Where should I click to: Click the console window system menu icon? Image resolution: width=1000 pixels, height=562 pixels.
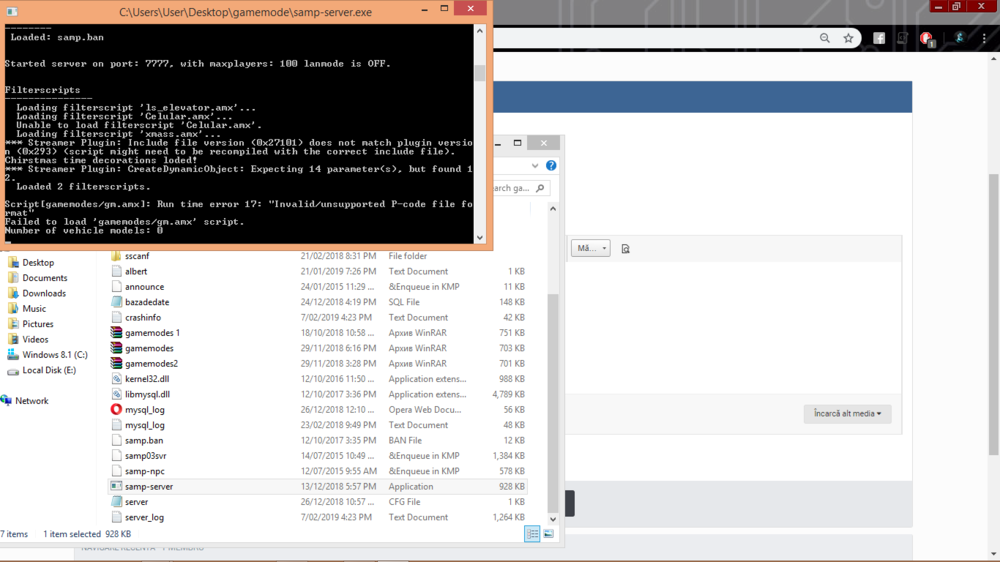[x=11, y=11]
